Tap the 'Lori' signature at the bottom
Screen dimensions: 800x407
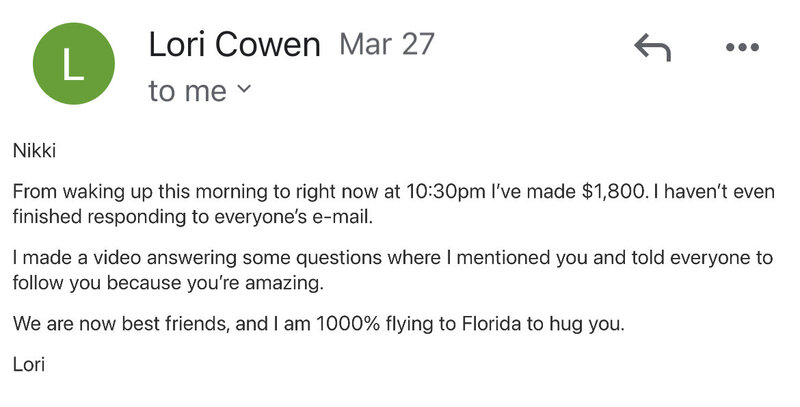(x=29, y=365)
